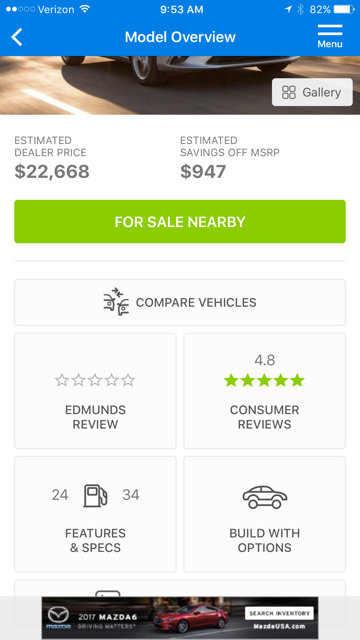Tap the gas pump icon
360x640 pixels.
[x=96, y=495]
